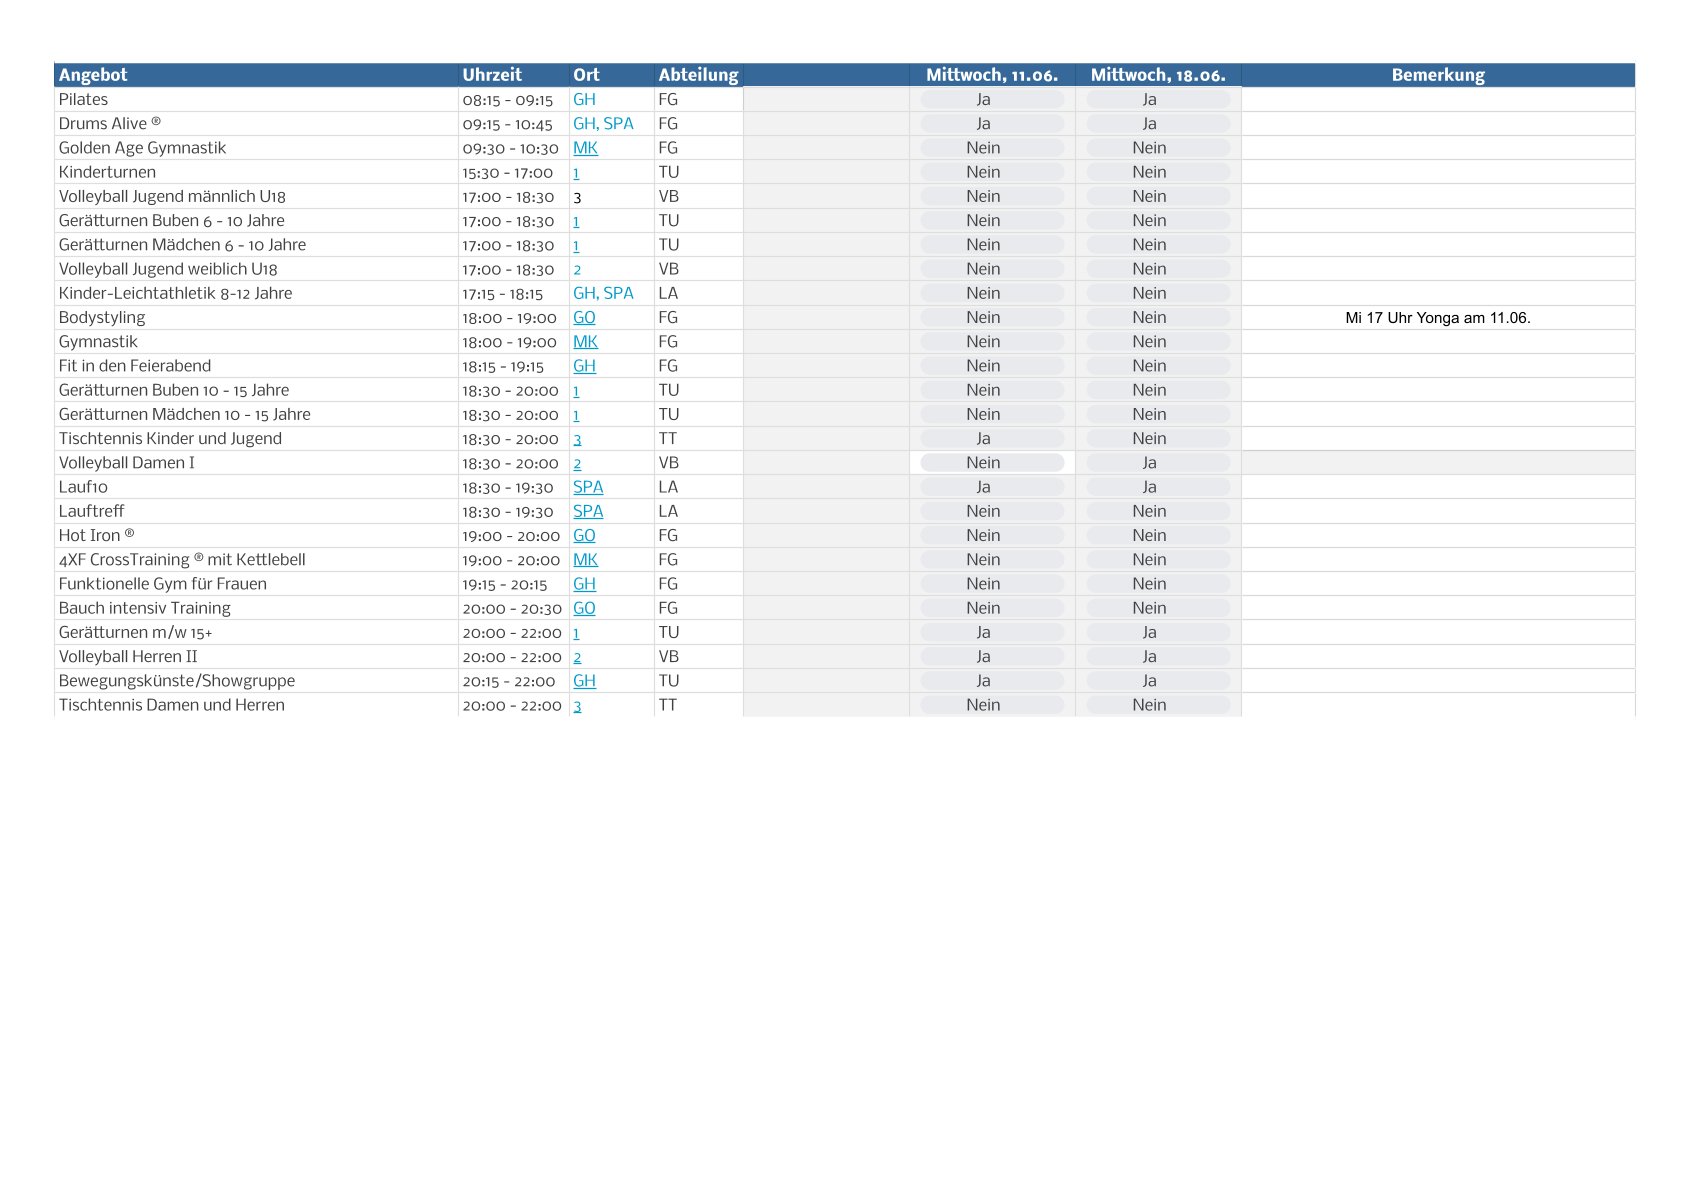
Task: Open the MK link in the Gymnastik row
Action: coord(585,341)
